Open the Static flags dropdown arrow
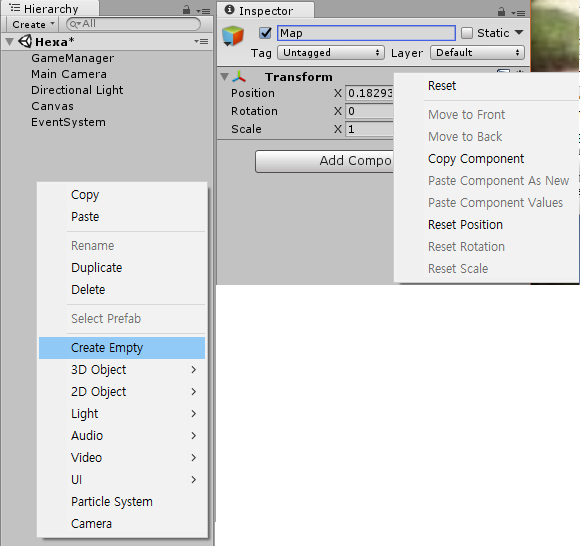The height and width of the screenshot is (546, 580). click(519, 32)
